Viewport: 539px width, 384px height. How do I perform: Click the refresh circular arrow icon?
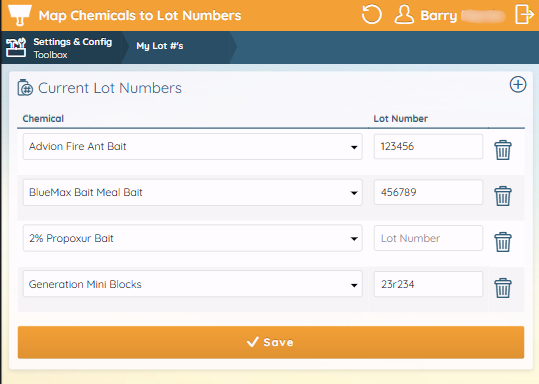pyautogui.click(x=372, y=15)
